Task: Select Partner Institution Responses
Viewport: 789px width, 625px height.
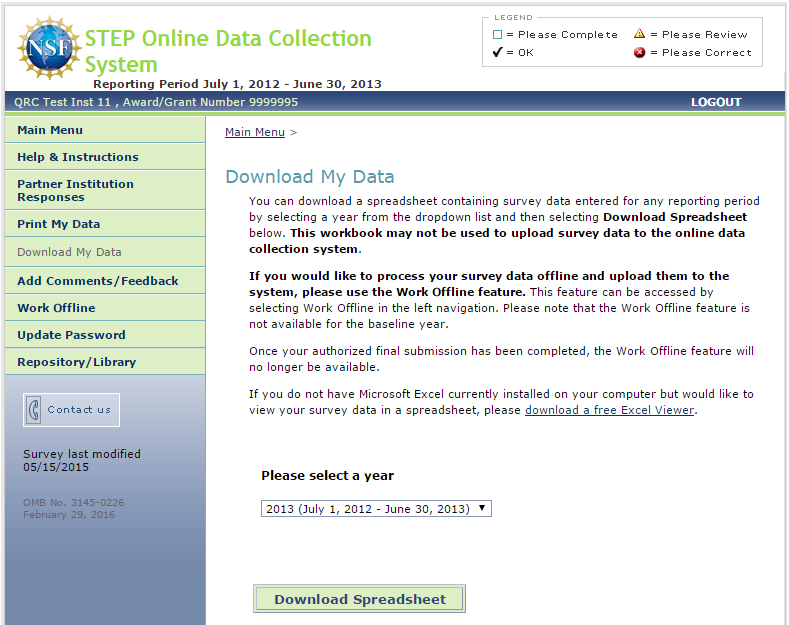Action: click(x=75, y=190)
